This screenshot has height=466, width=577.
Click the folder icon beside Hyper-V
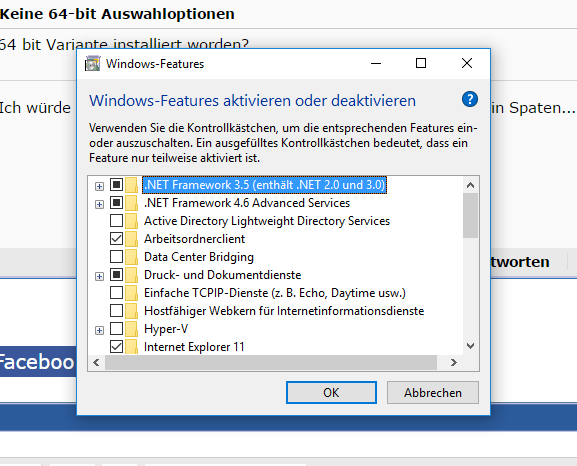131,329
